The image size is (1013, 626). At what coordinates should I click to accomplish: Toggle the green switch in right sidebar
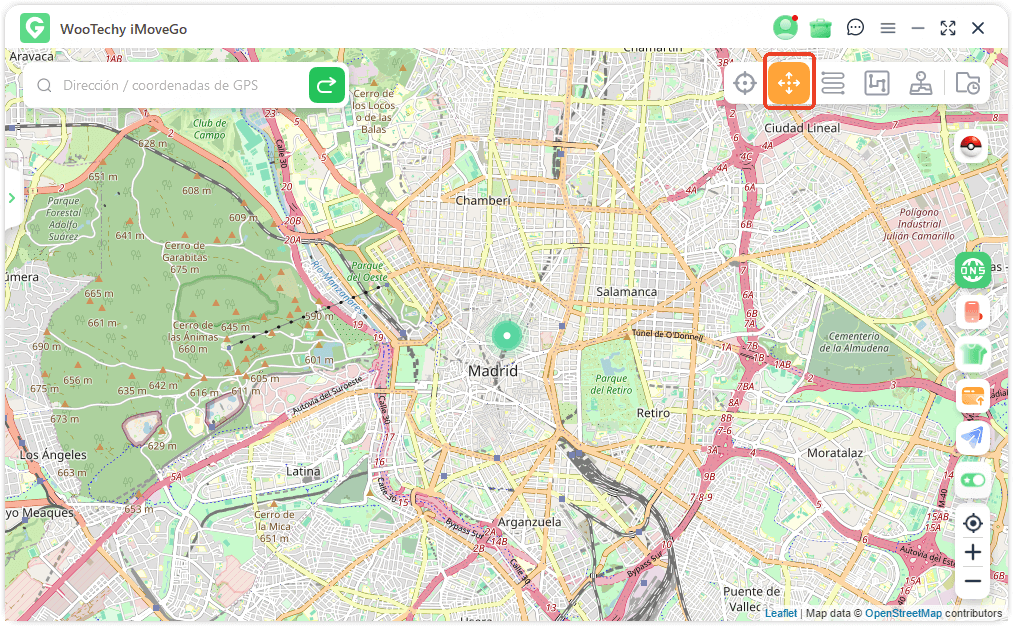[972, 480]
